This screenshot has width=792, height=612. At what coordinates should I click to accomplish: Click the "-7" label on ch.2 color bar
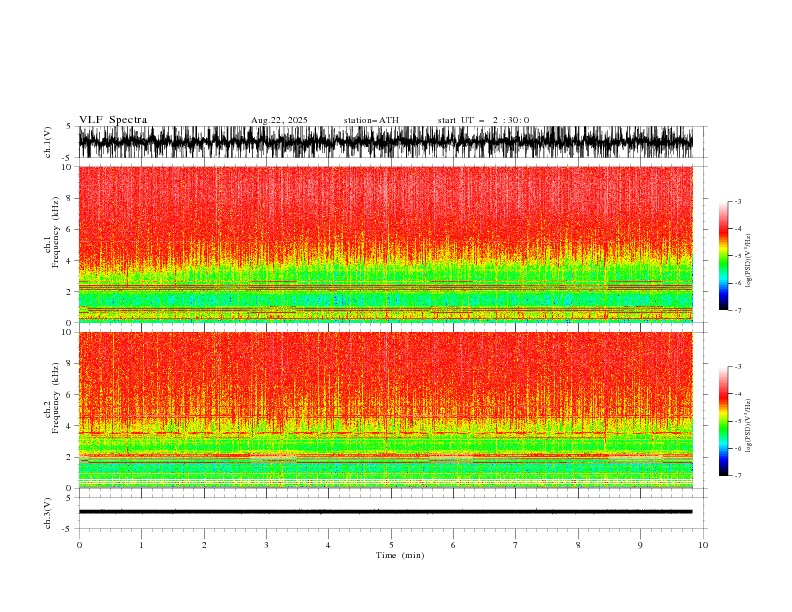737,476
